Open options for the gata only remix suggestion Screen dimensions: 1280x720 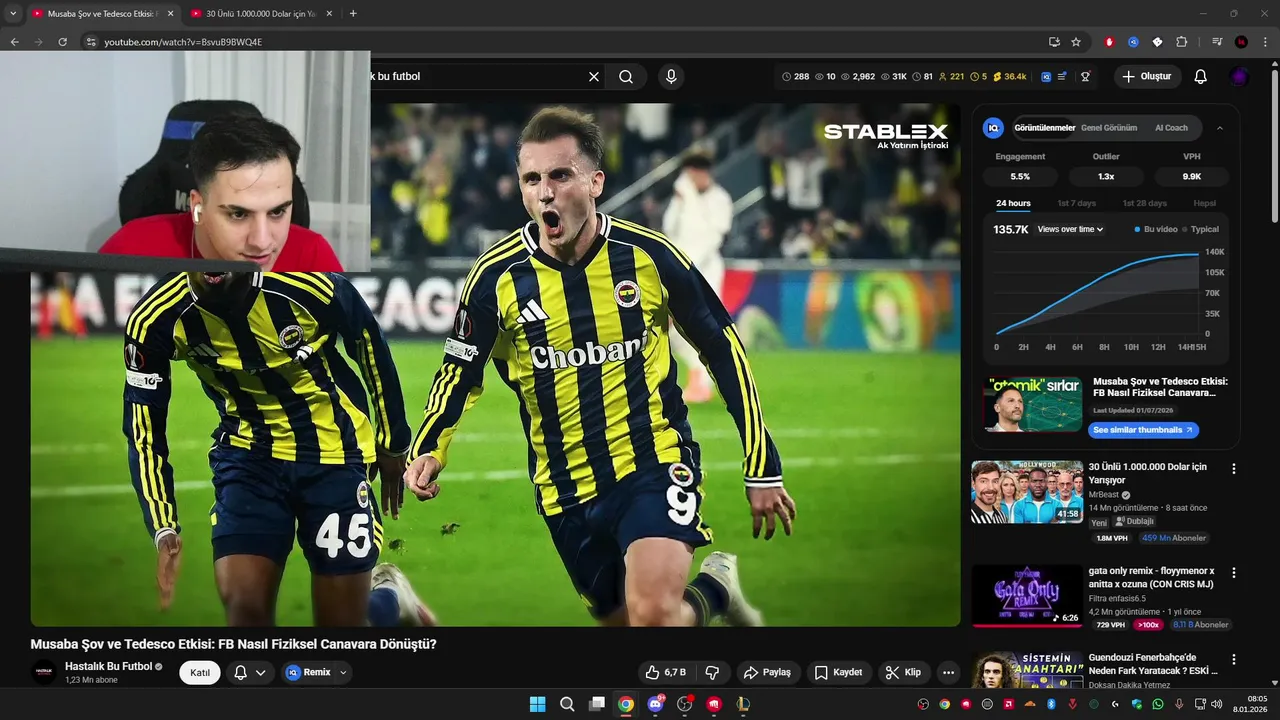pos(1234,573)
